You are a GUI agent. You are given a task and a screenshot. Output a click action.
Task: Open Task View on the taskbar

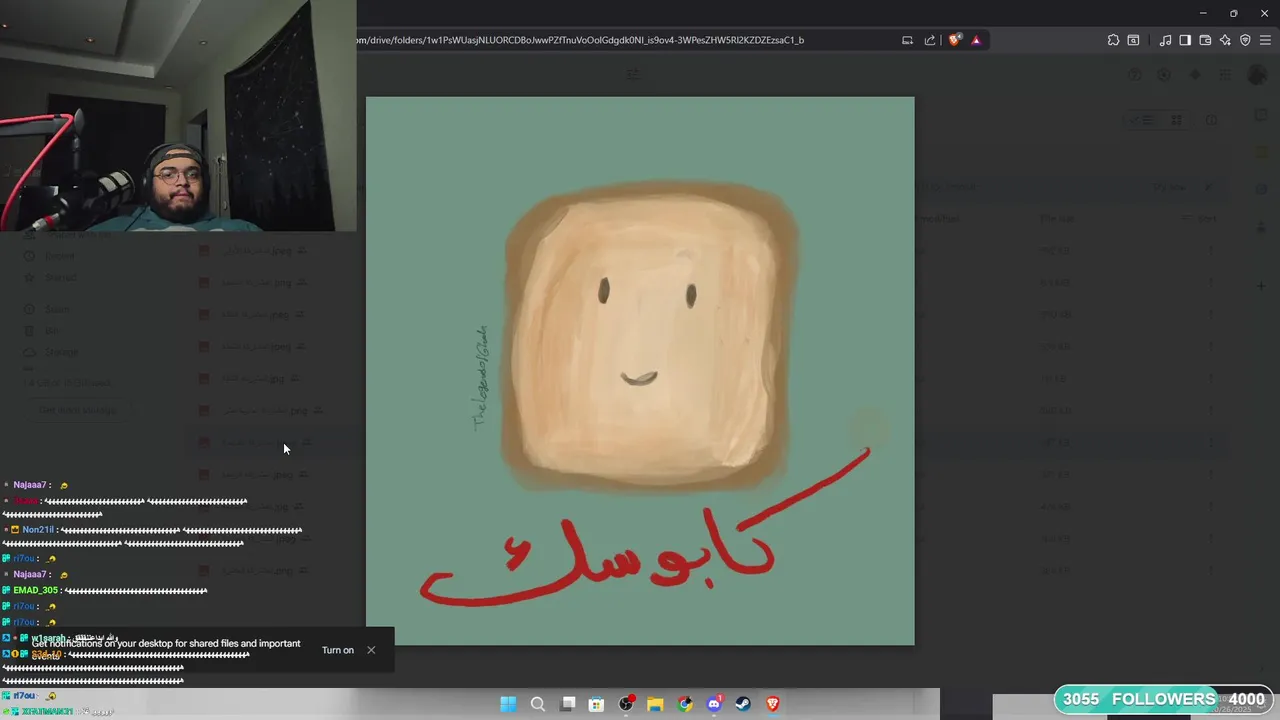[567, 704]
